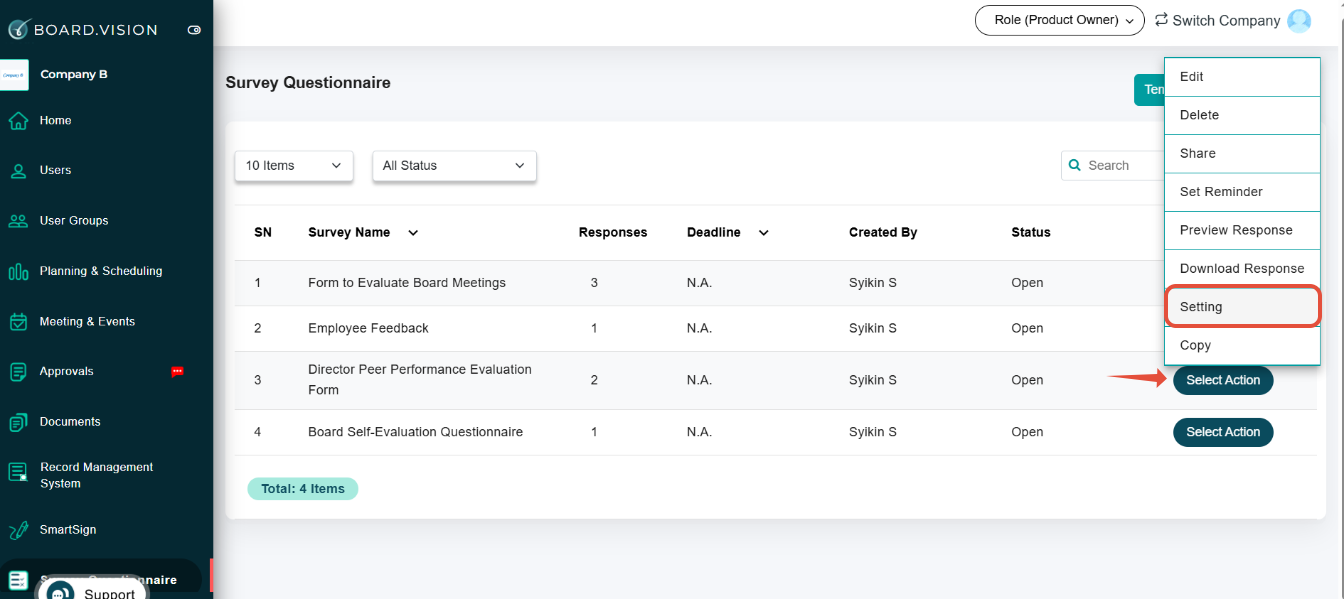Viewport: 1344px width, 599px height.
Task: Click the SmartSign pen icon
Action: click(x=18, y=530)
